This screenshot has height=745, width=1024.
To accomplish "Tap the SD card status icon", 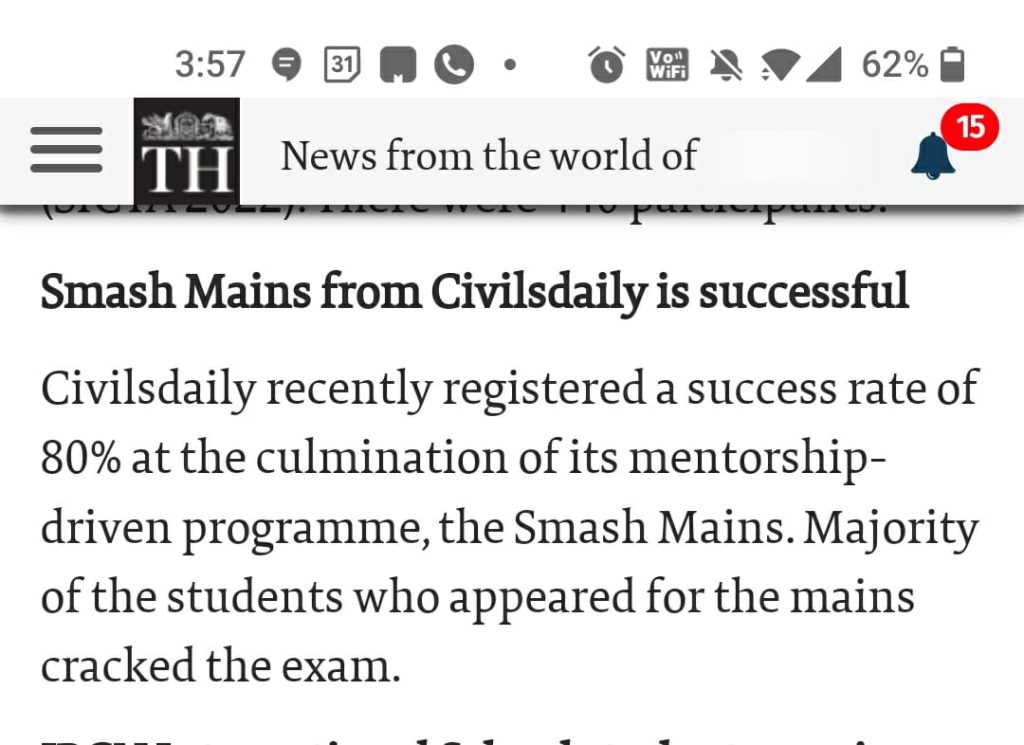I will tap(398, 65).
